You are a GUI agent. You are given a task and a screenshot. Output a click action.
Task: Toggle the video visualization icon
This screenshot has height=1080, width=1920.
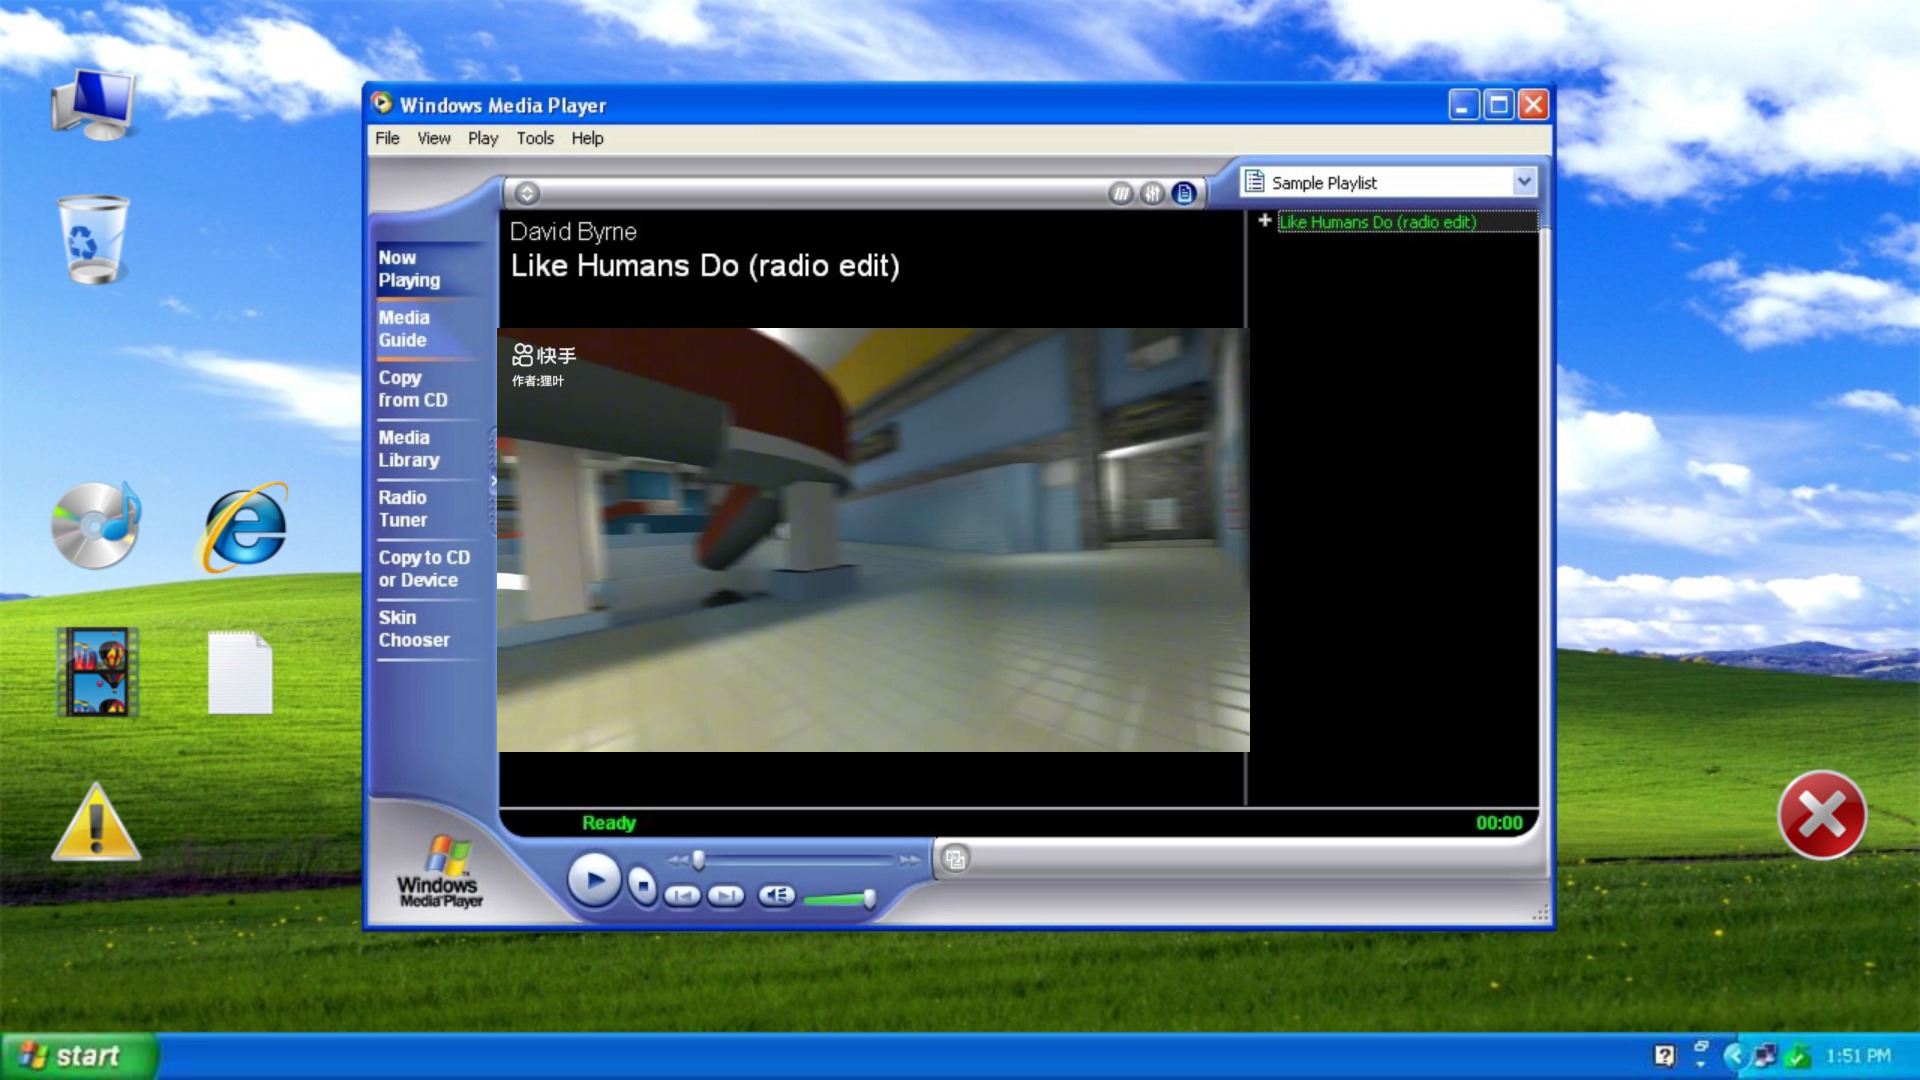[x=1120, y=193]
